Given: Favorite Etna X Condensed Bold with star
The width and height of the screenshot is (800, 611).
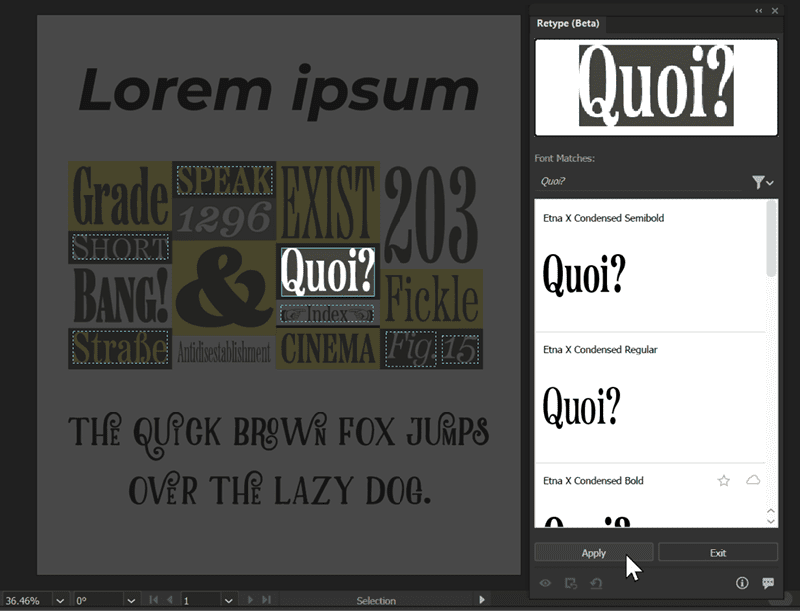Looking at the screenshot, I should click(x=723, y=480).
